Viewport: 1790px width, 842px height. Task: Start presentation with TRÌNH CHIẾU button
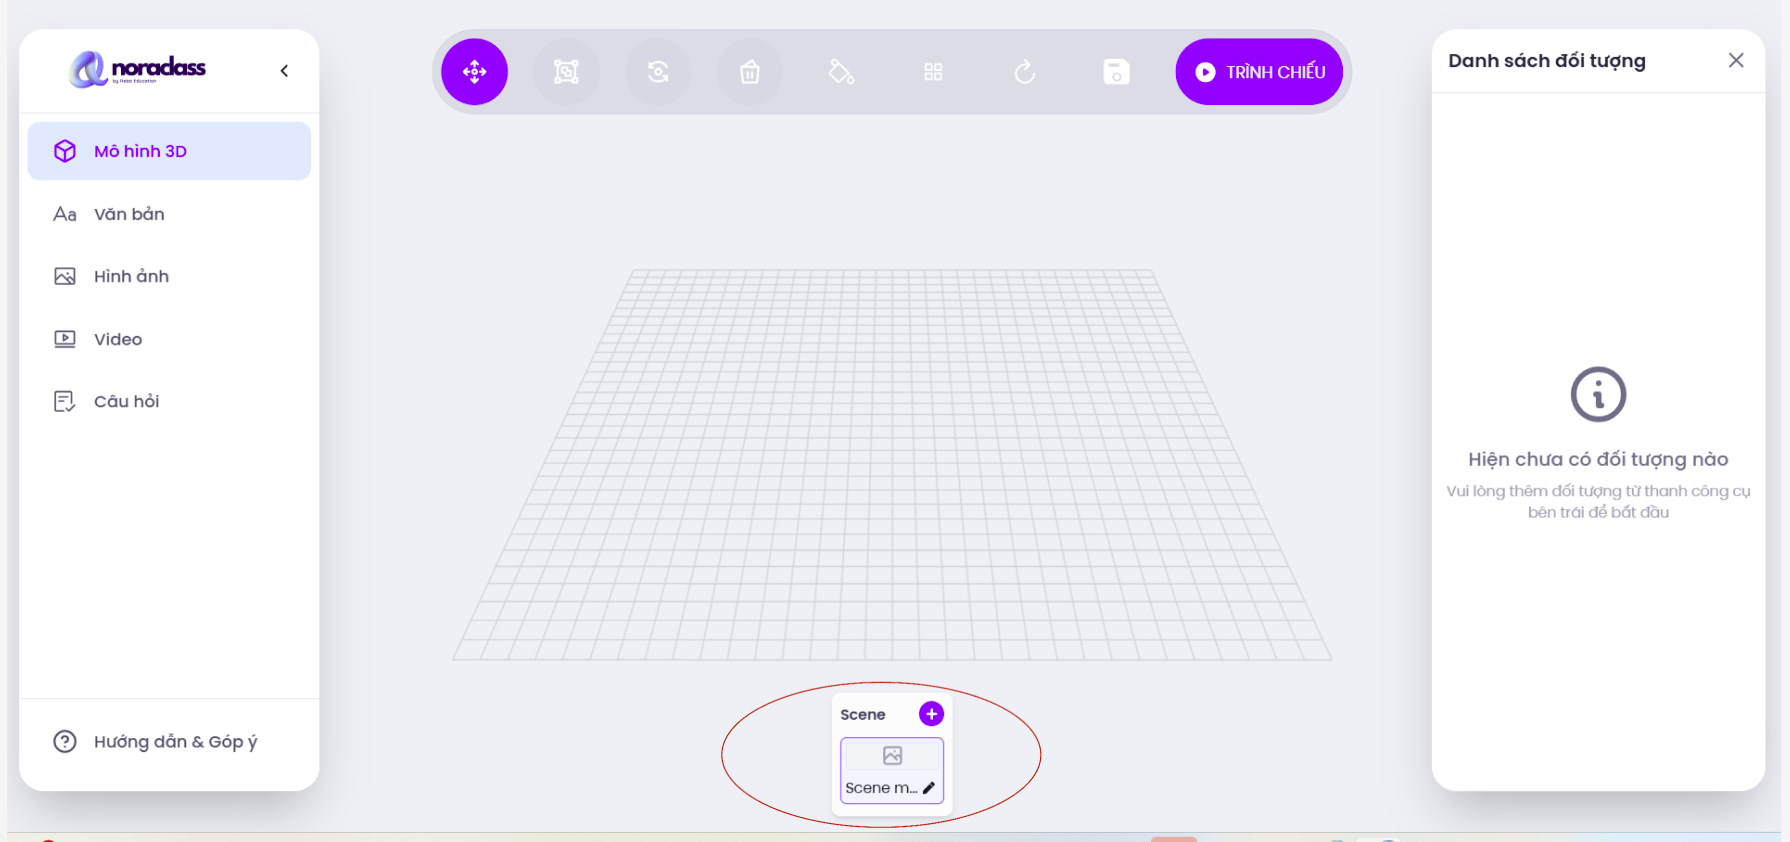(1259, 72)
